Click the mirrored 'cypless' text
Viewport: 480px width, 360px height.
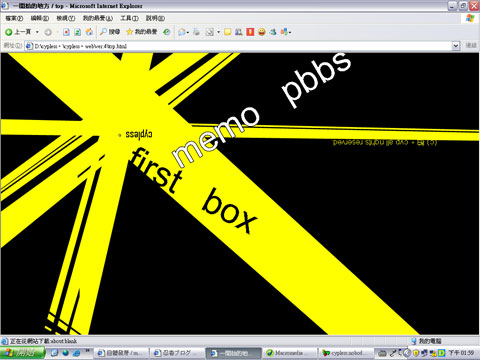pos(139,134)
